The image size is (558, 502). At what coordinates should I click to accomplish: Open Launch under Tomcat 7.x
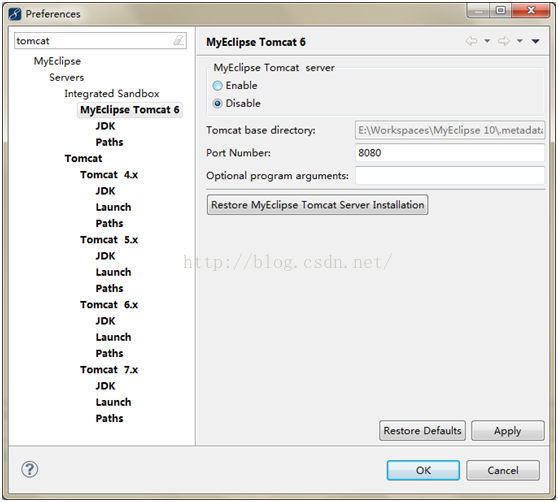click(113, 402)
